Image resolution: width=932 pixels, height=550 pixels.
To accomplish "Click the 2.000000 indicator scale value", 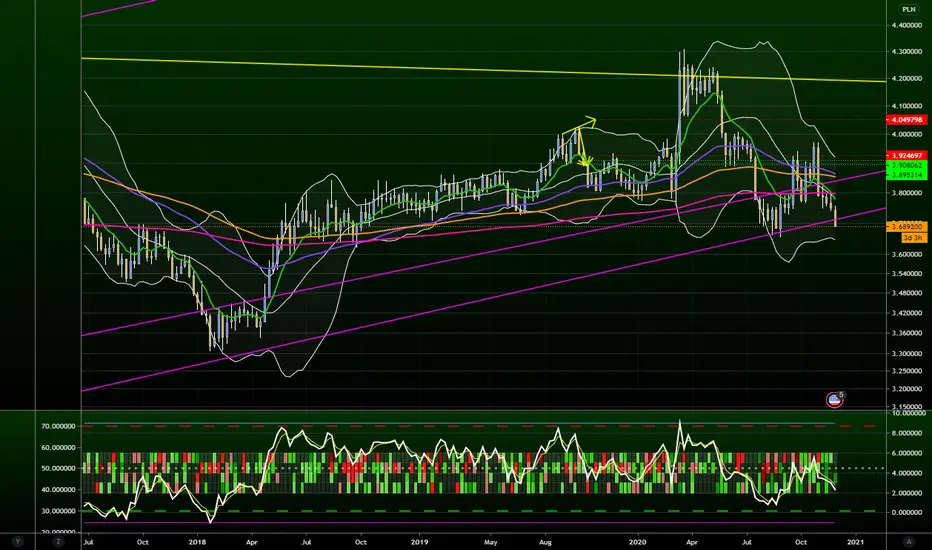I will point(906,494).
